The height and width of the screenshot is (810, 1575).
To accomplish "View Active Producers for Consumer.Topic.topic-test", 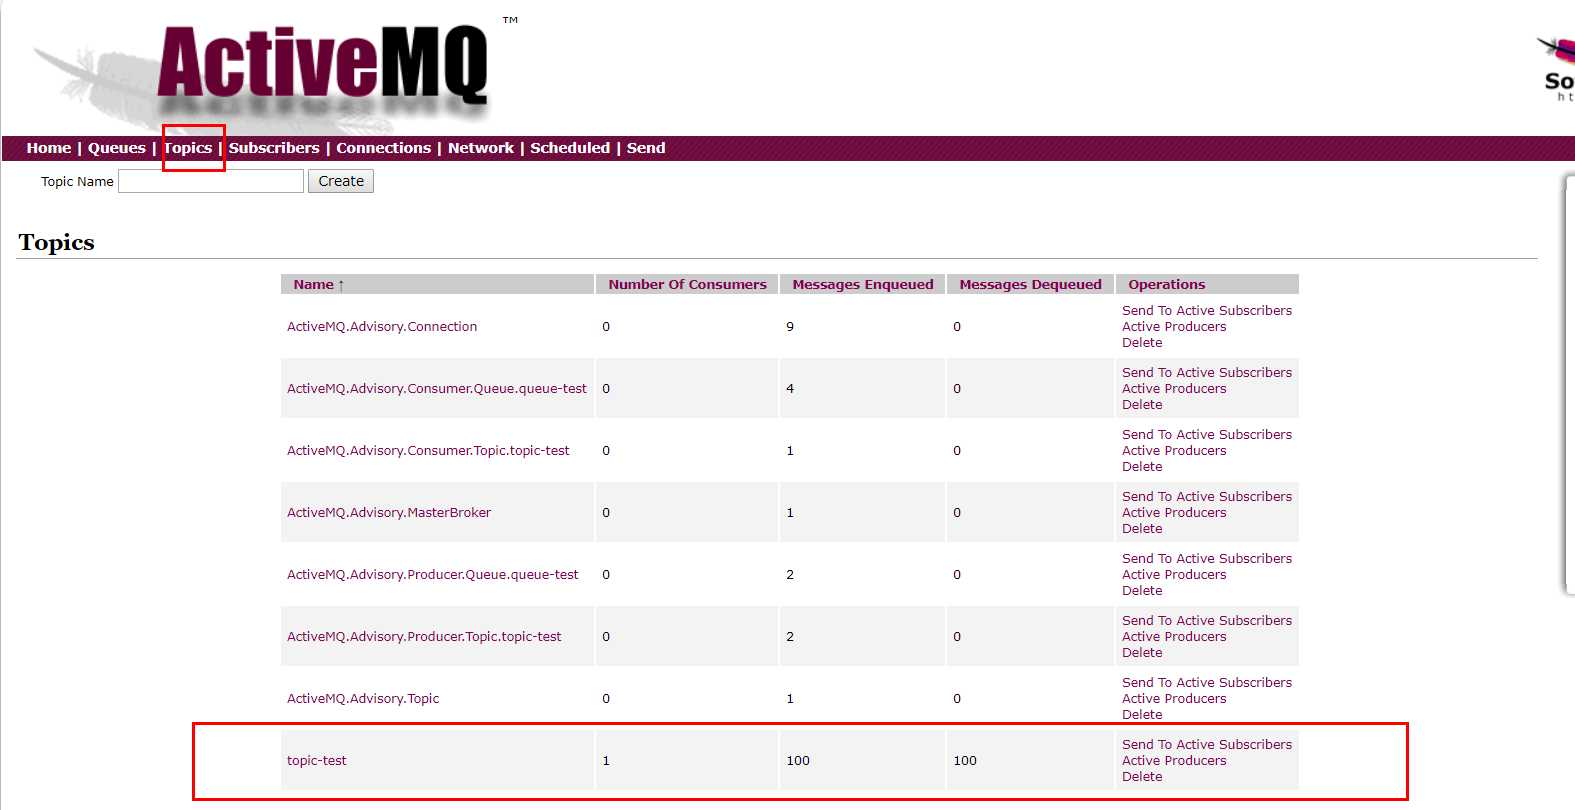I will (x=1174, y=451).
